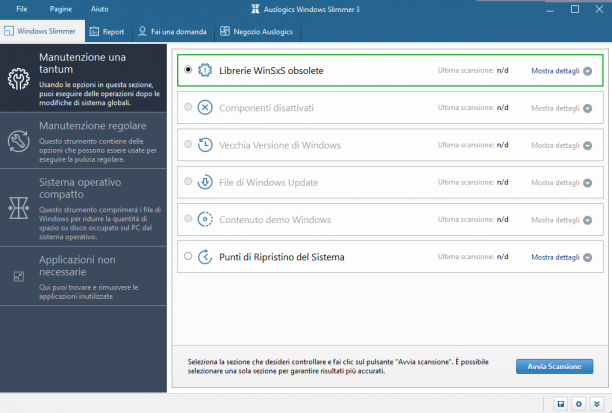Click the Applicazioni non necessarie icon

(x=19, y=277)
